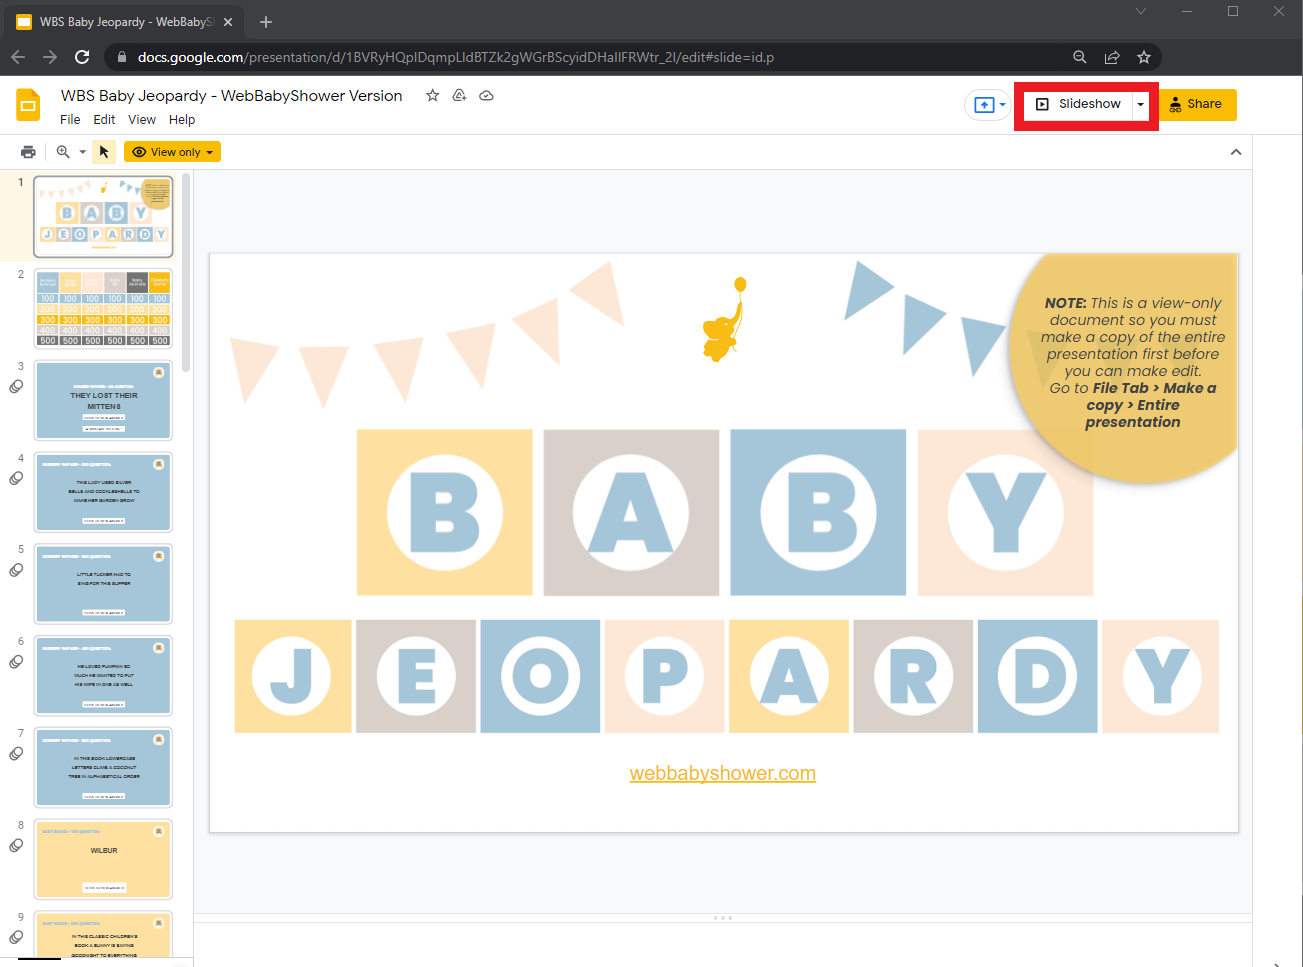Collapse the menus with chevron
This screenshot has width=1303, height=967.
tap(1236, 152)
